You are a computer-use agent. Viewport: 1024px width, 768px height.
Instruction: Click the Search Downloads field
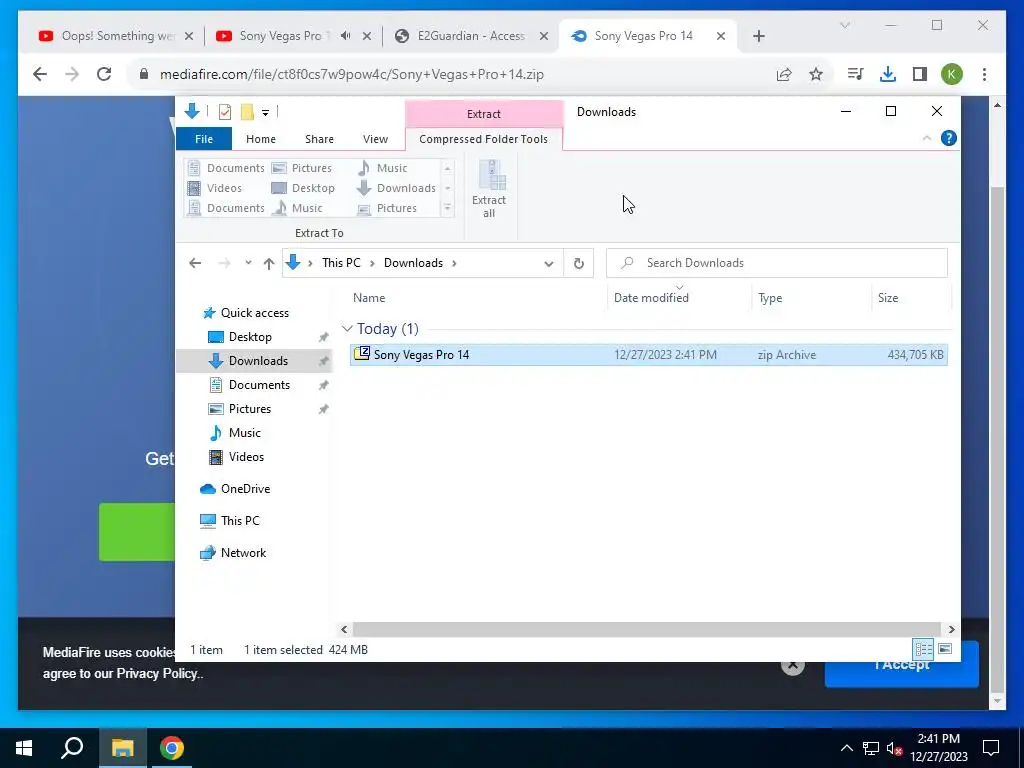776,263
